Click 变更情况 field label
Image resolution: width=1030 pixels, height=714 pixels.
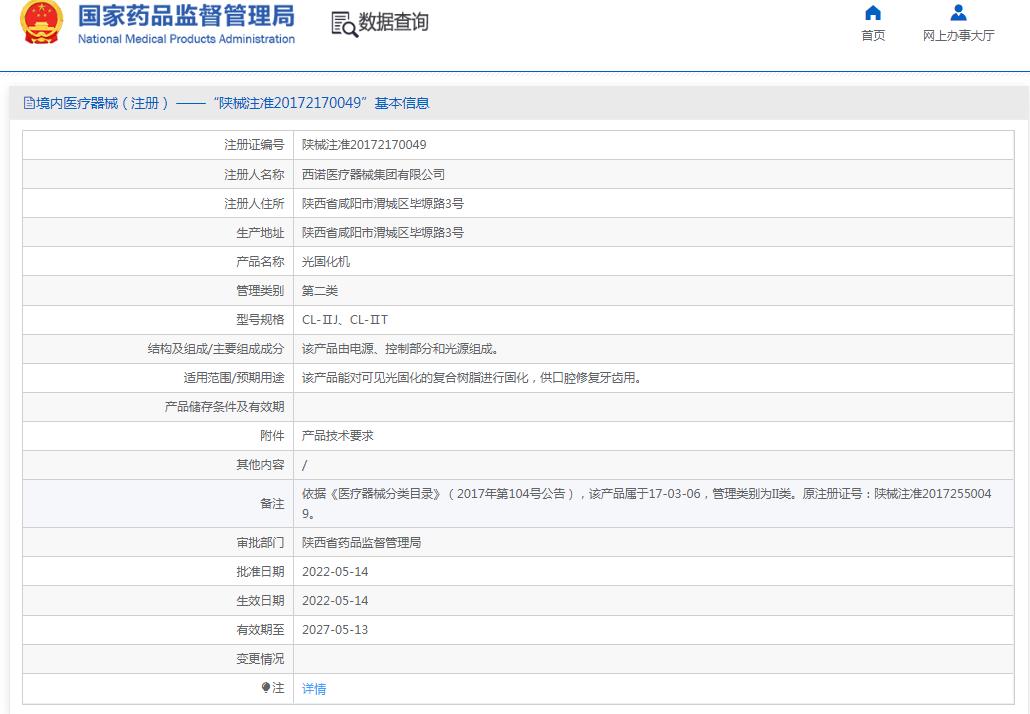click(260, 658)
